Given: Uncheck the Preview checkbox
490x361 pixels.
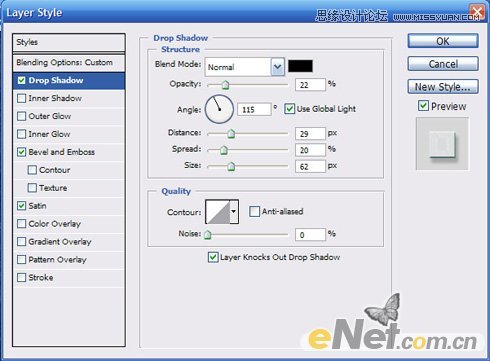Looking at the screenshot, I should coord(423,106).
